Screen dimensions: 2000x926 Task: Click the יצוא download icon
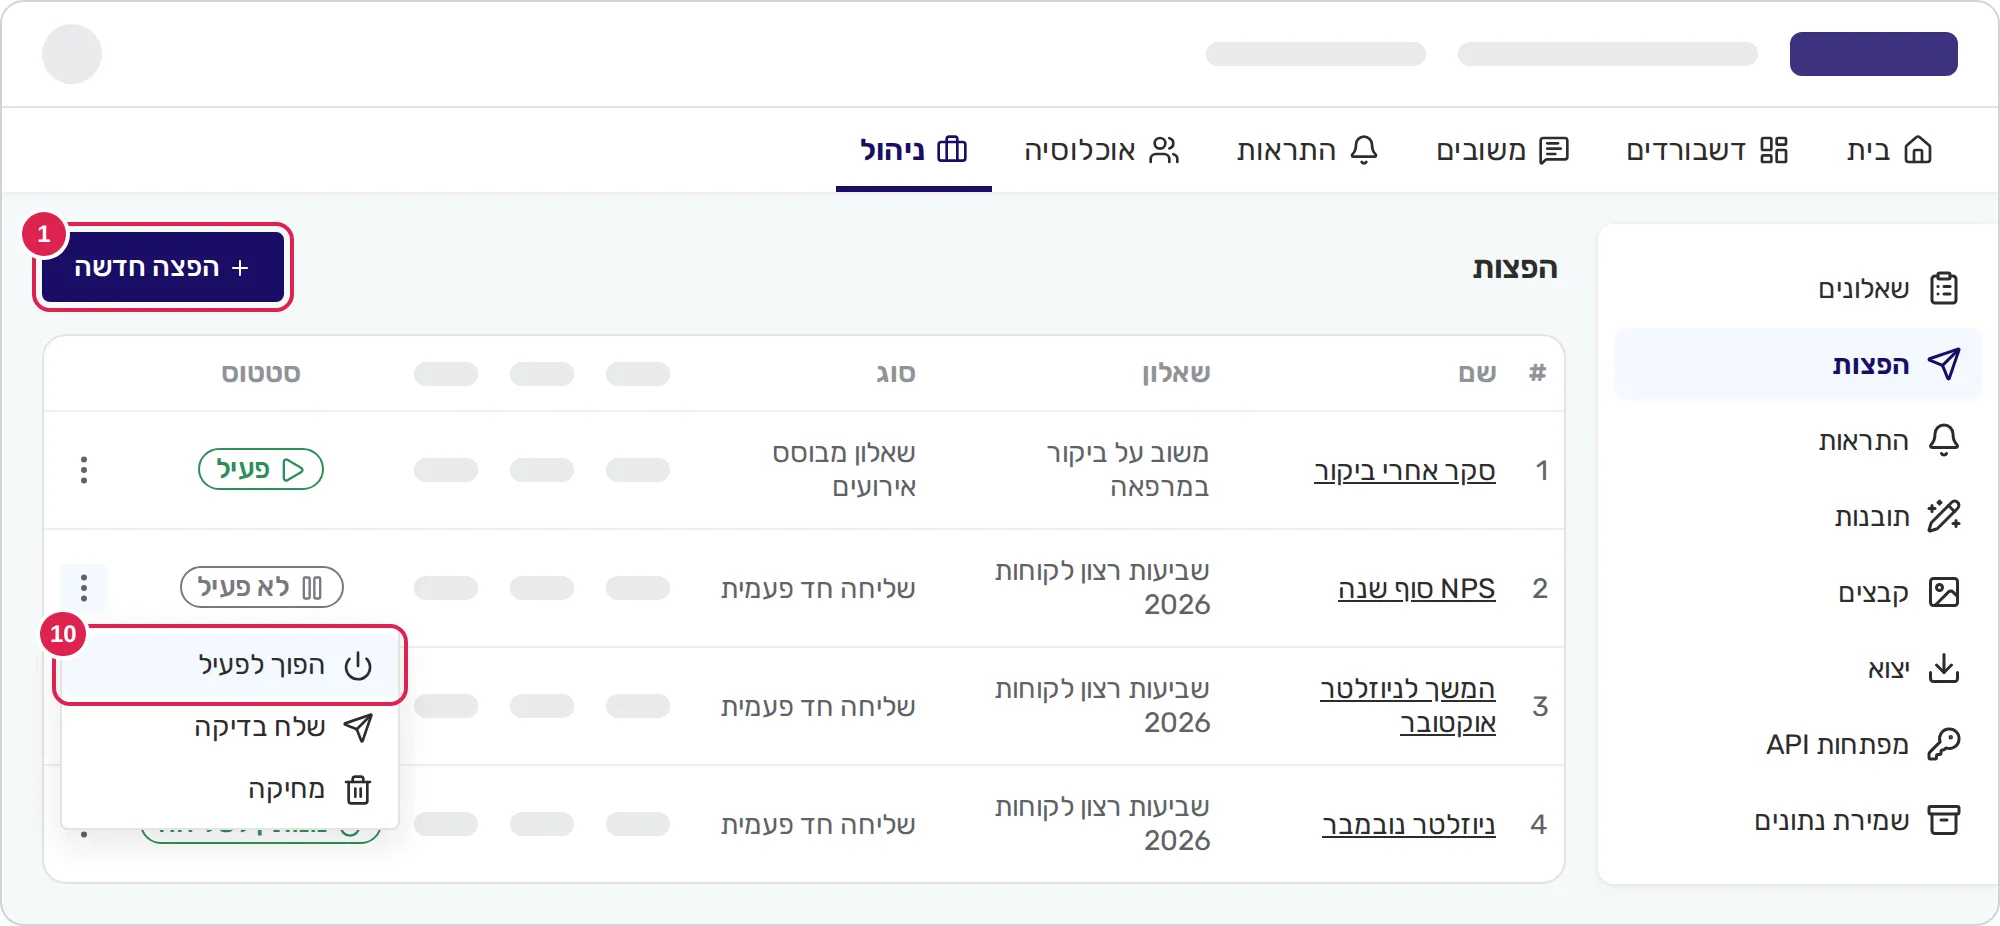pyautogui.click(x=1944, y=668)
